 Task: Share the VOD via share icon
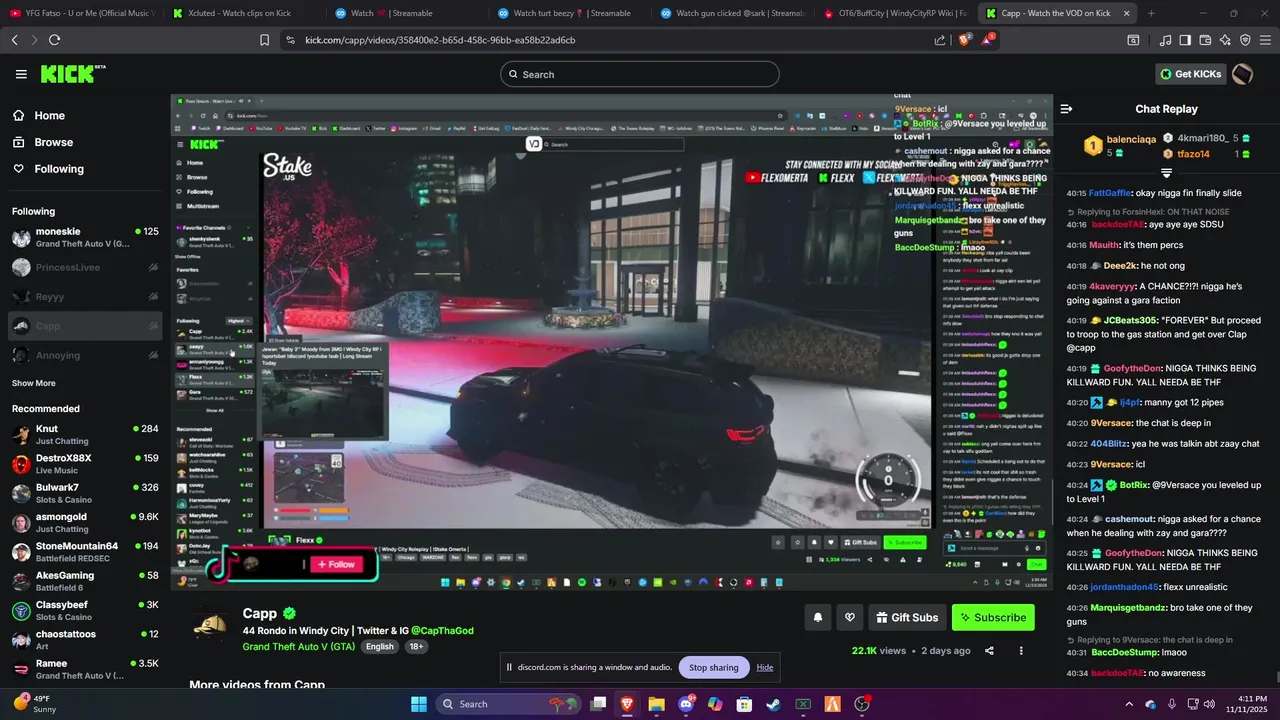click(989, 650)
